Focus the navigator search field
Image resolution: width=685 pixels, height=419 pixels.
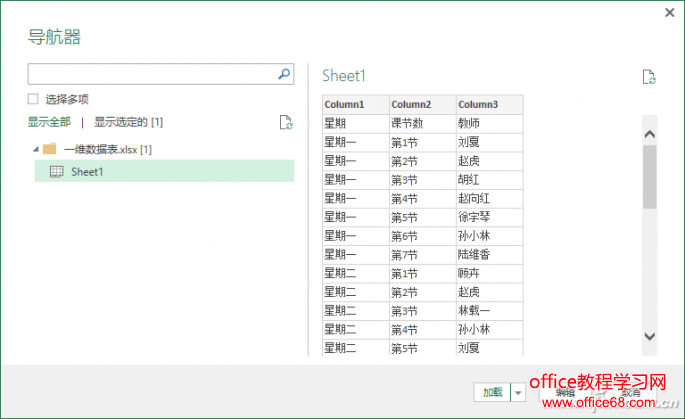150,74
